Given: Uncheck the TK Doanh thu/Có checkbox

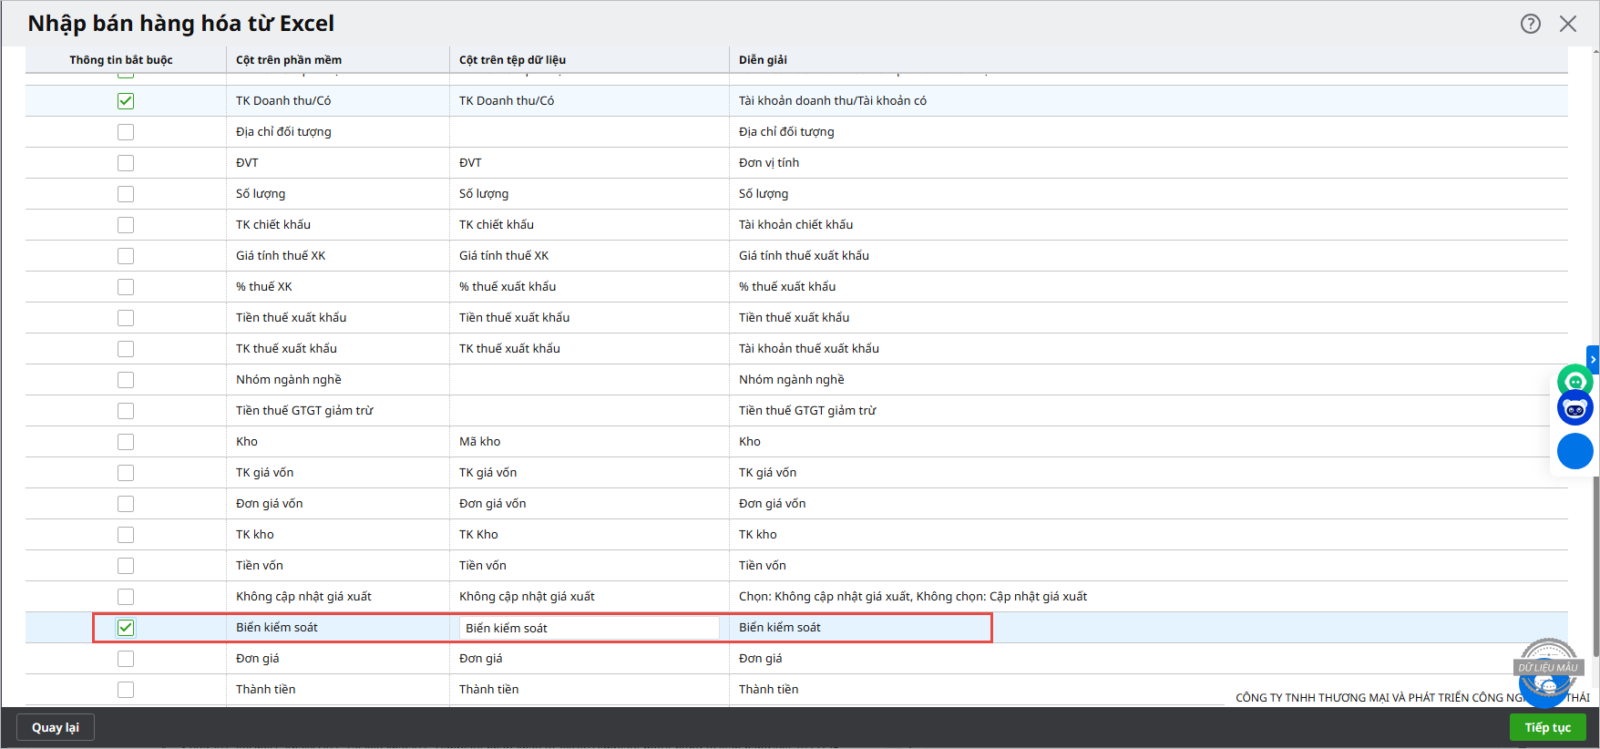Looking at the screenshot, I should [125, 101].
